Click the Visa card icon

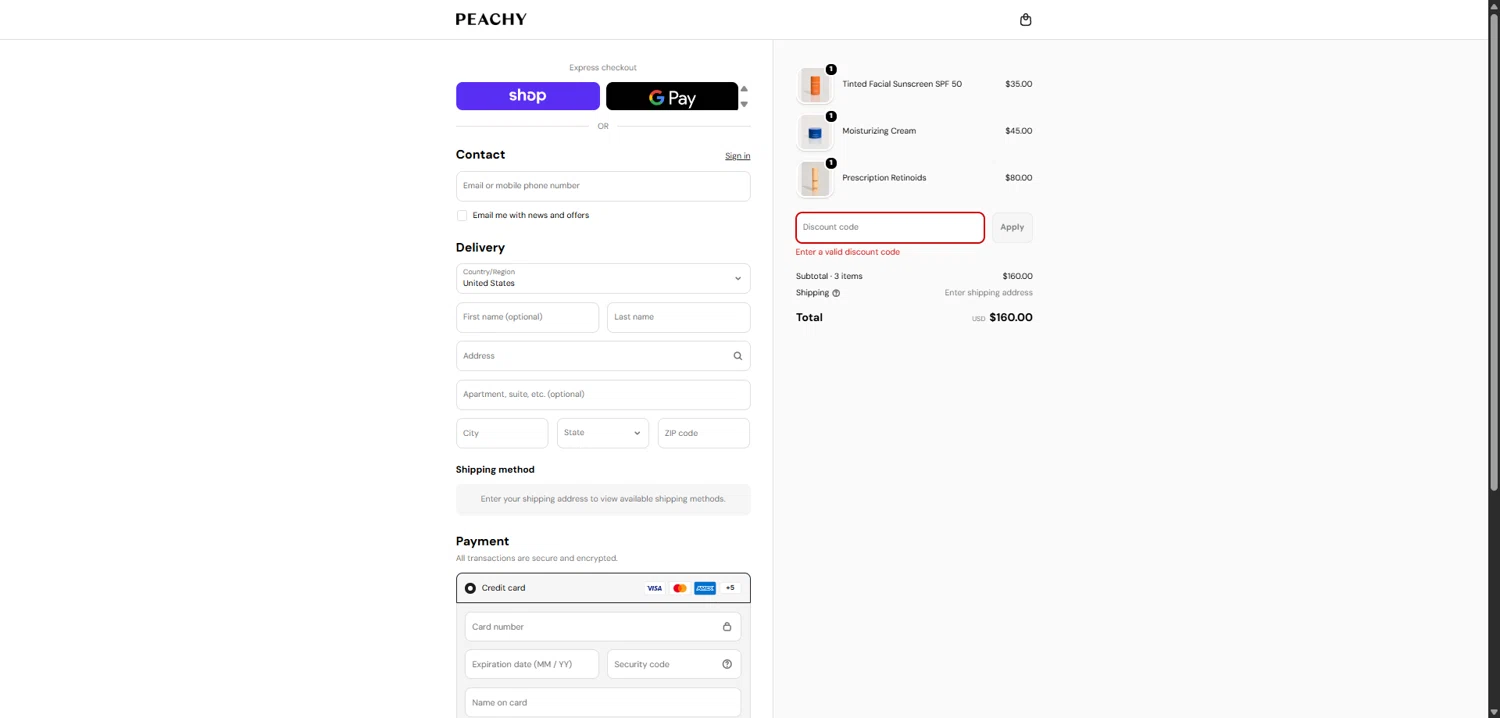[x=654, y=588]
